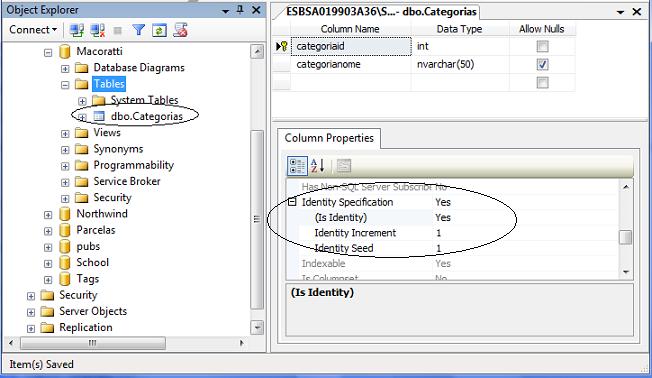Toggle Allow Nulls checkbox on empty row

542,83
